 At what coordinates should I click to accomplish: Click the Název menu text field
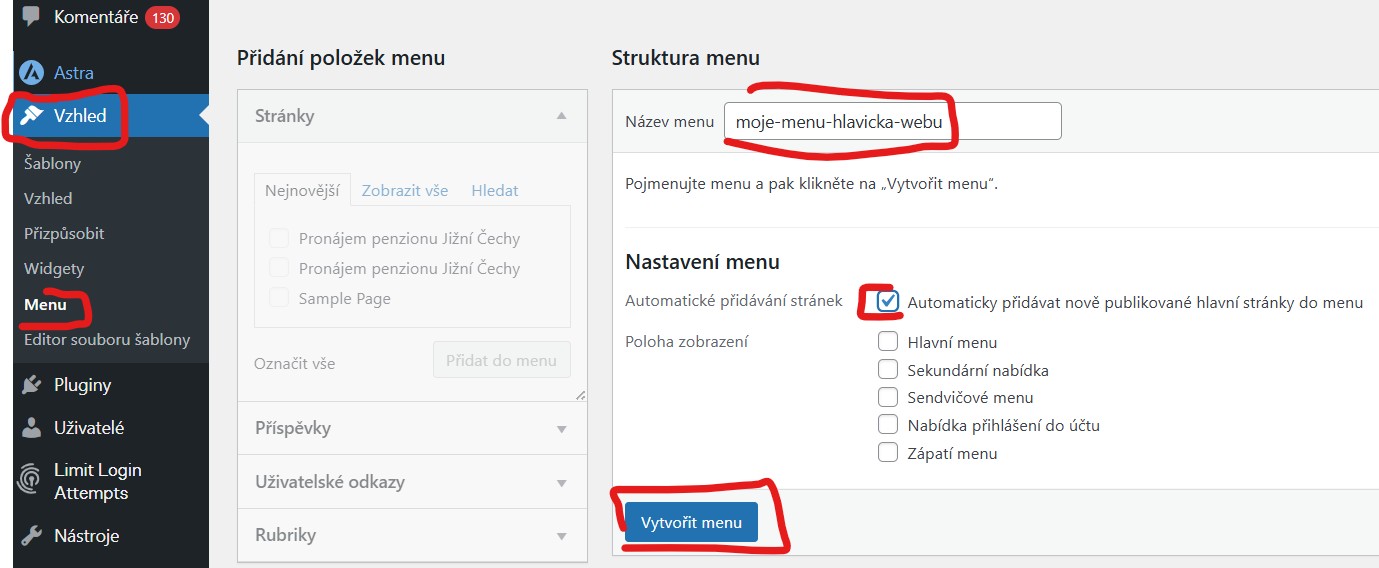892,122
